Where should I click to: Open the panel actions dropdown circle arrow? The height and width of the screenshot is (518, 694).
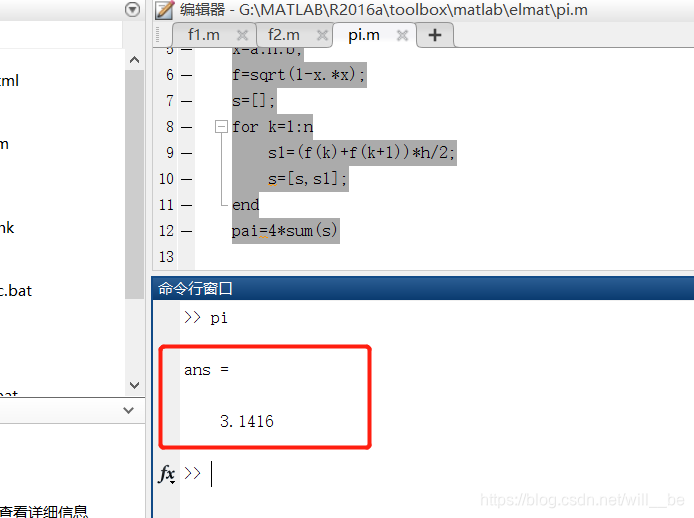click(x=132, y=9)
